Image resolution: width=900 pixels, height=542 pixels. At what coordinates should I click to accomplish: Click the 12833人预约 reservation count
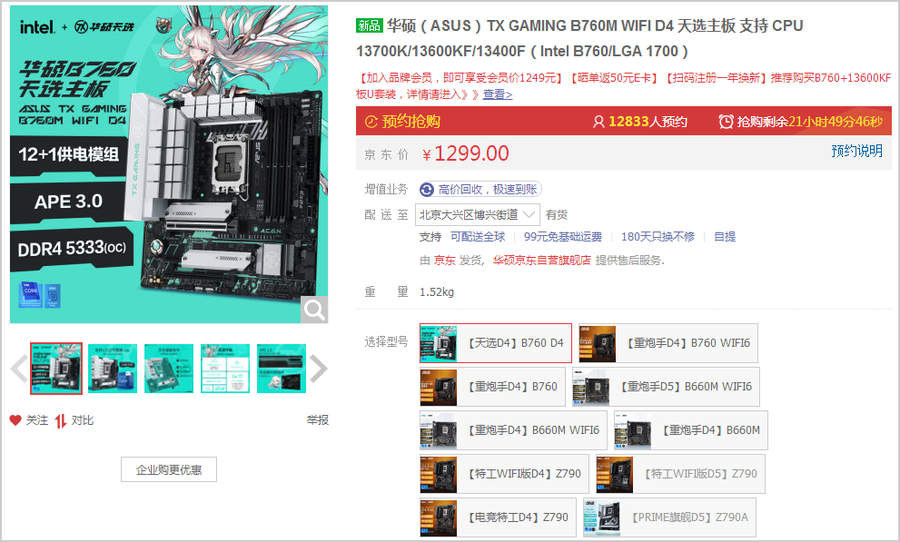[x=647, y=122]
